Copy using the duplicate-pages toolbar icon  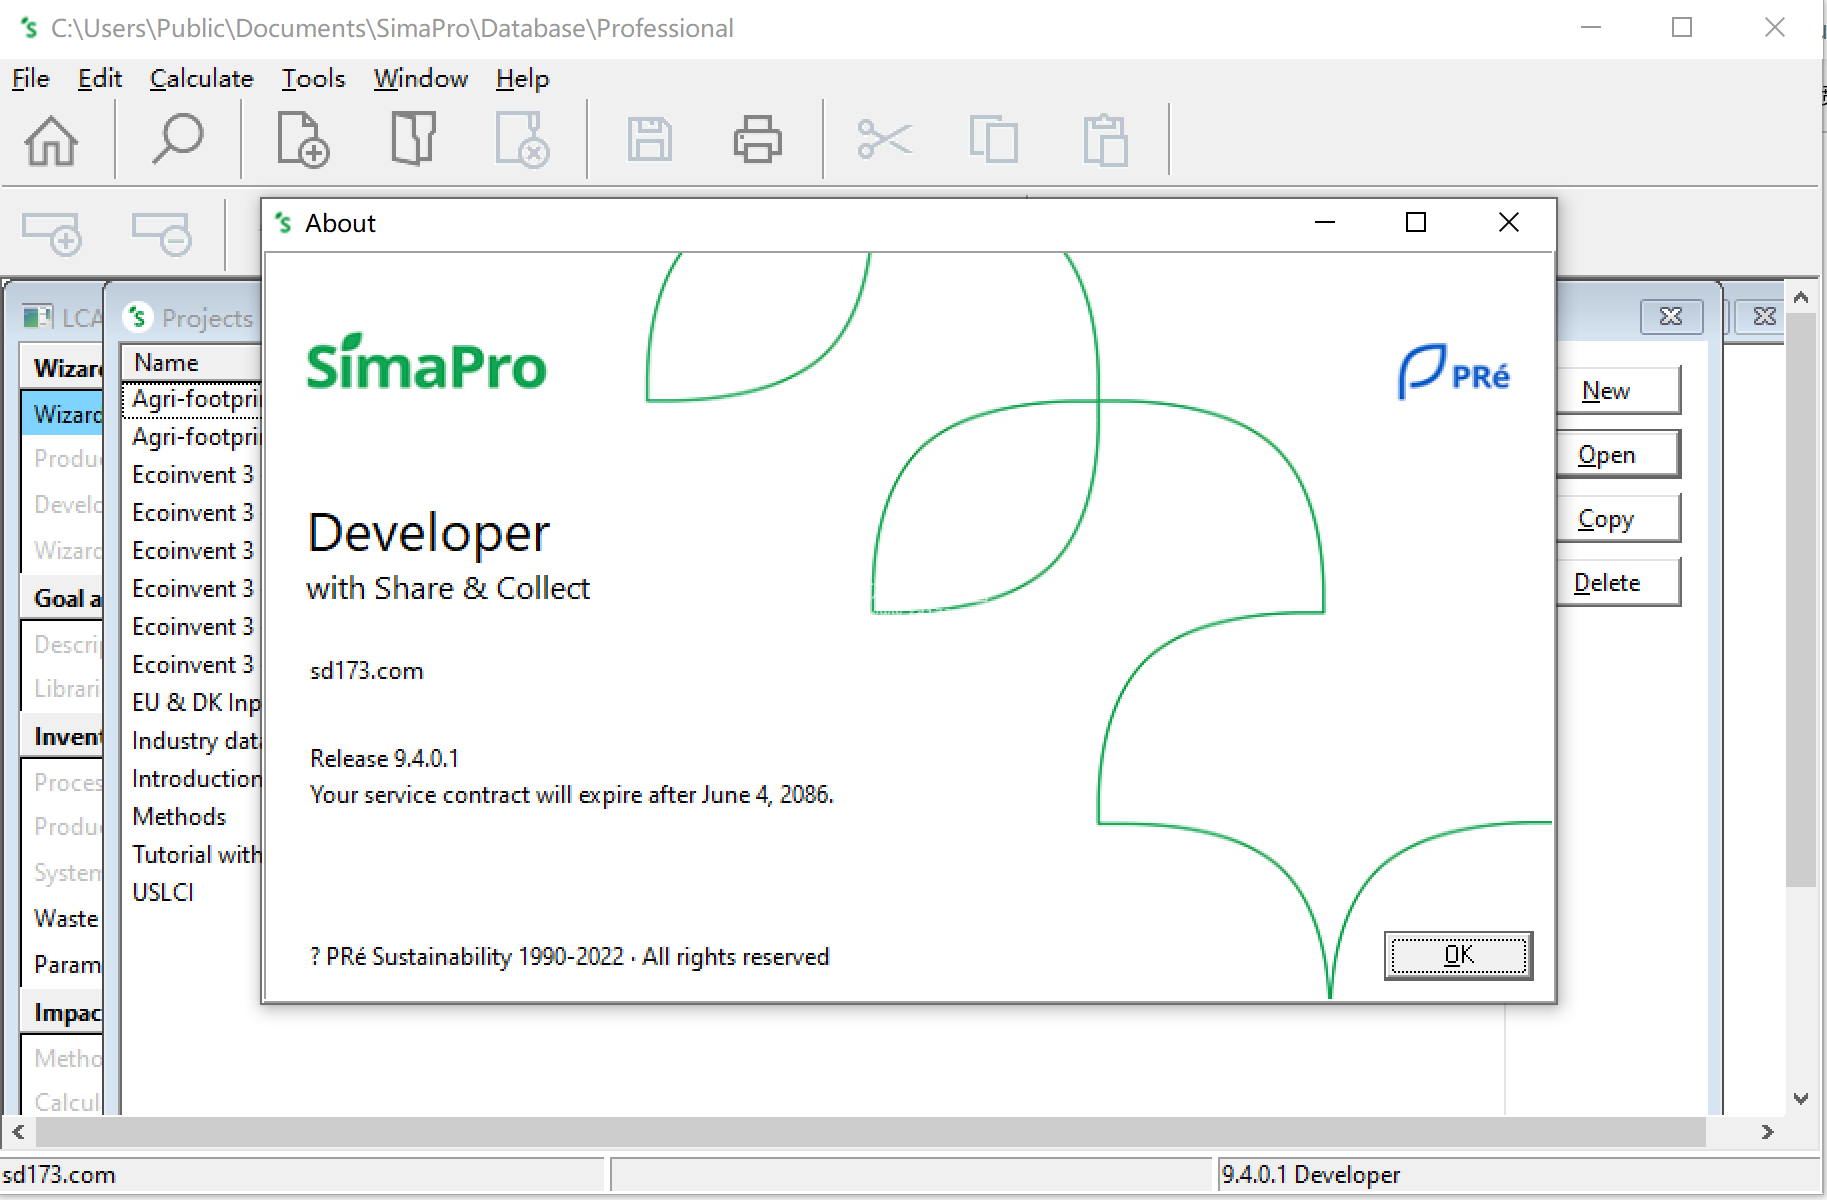[993, 140]
